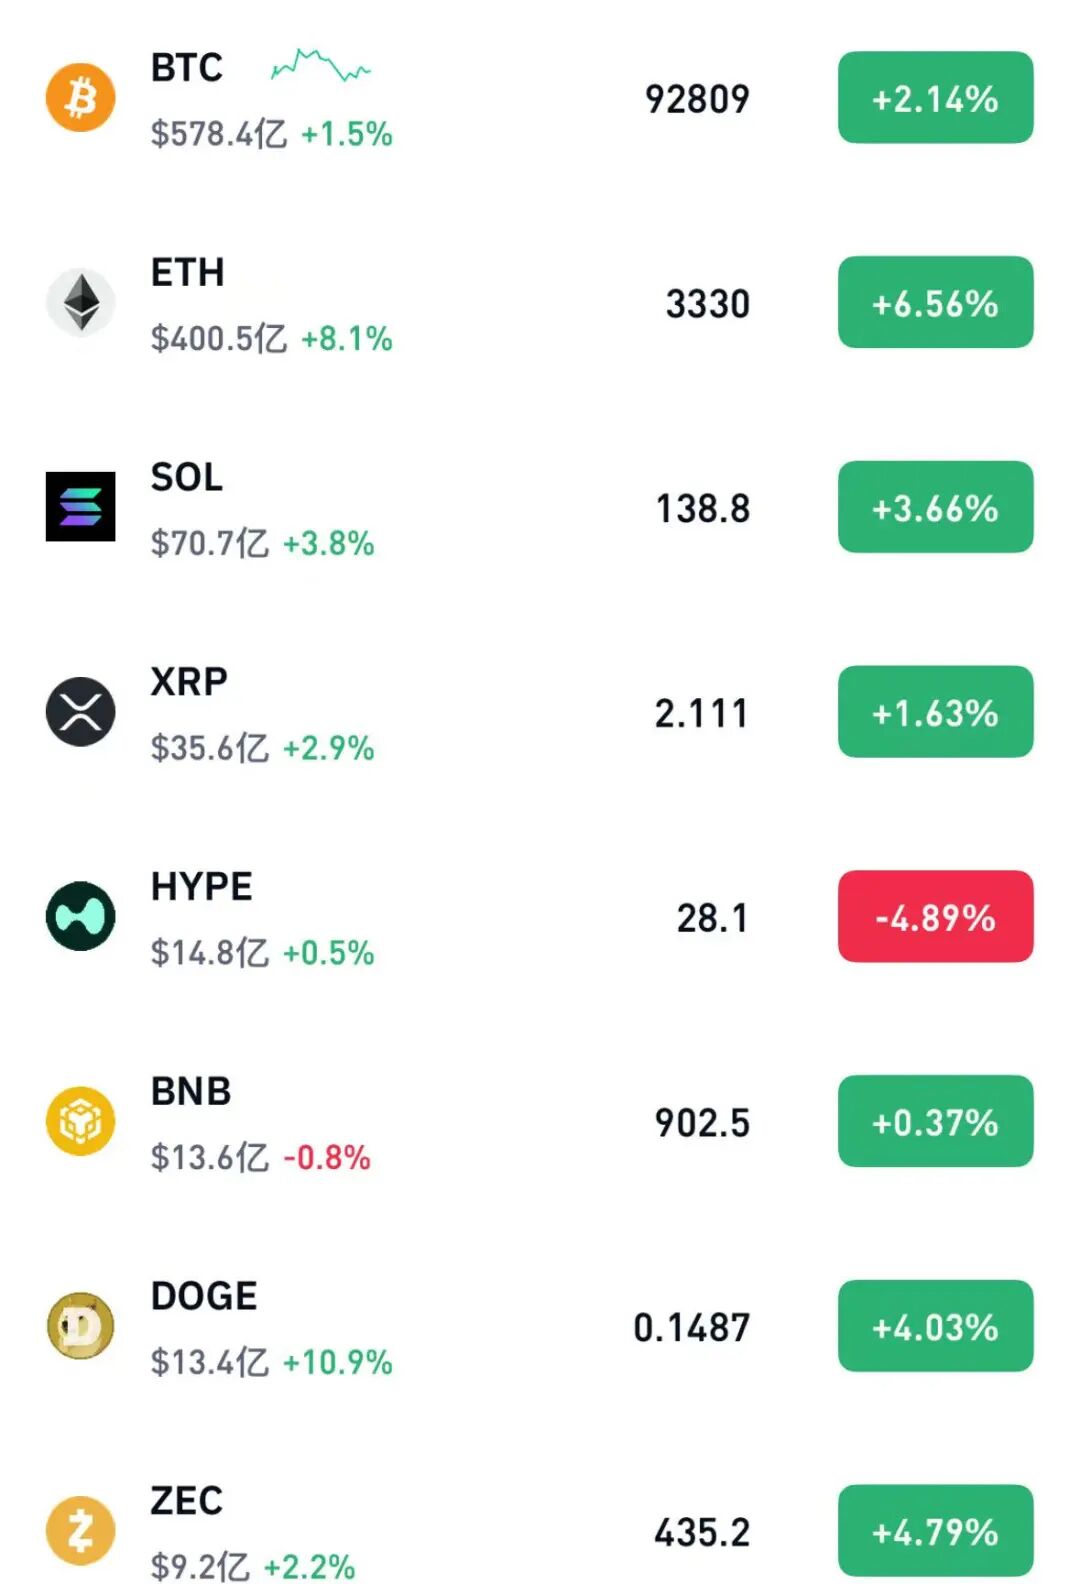Click the Zcash ZEC coin icon

[80, 1530]
